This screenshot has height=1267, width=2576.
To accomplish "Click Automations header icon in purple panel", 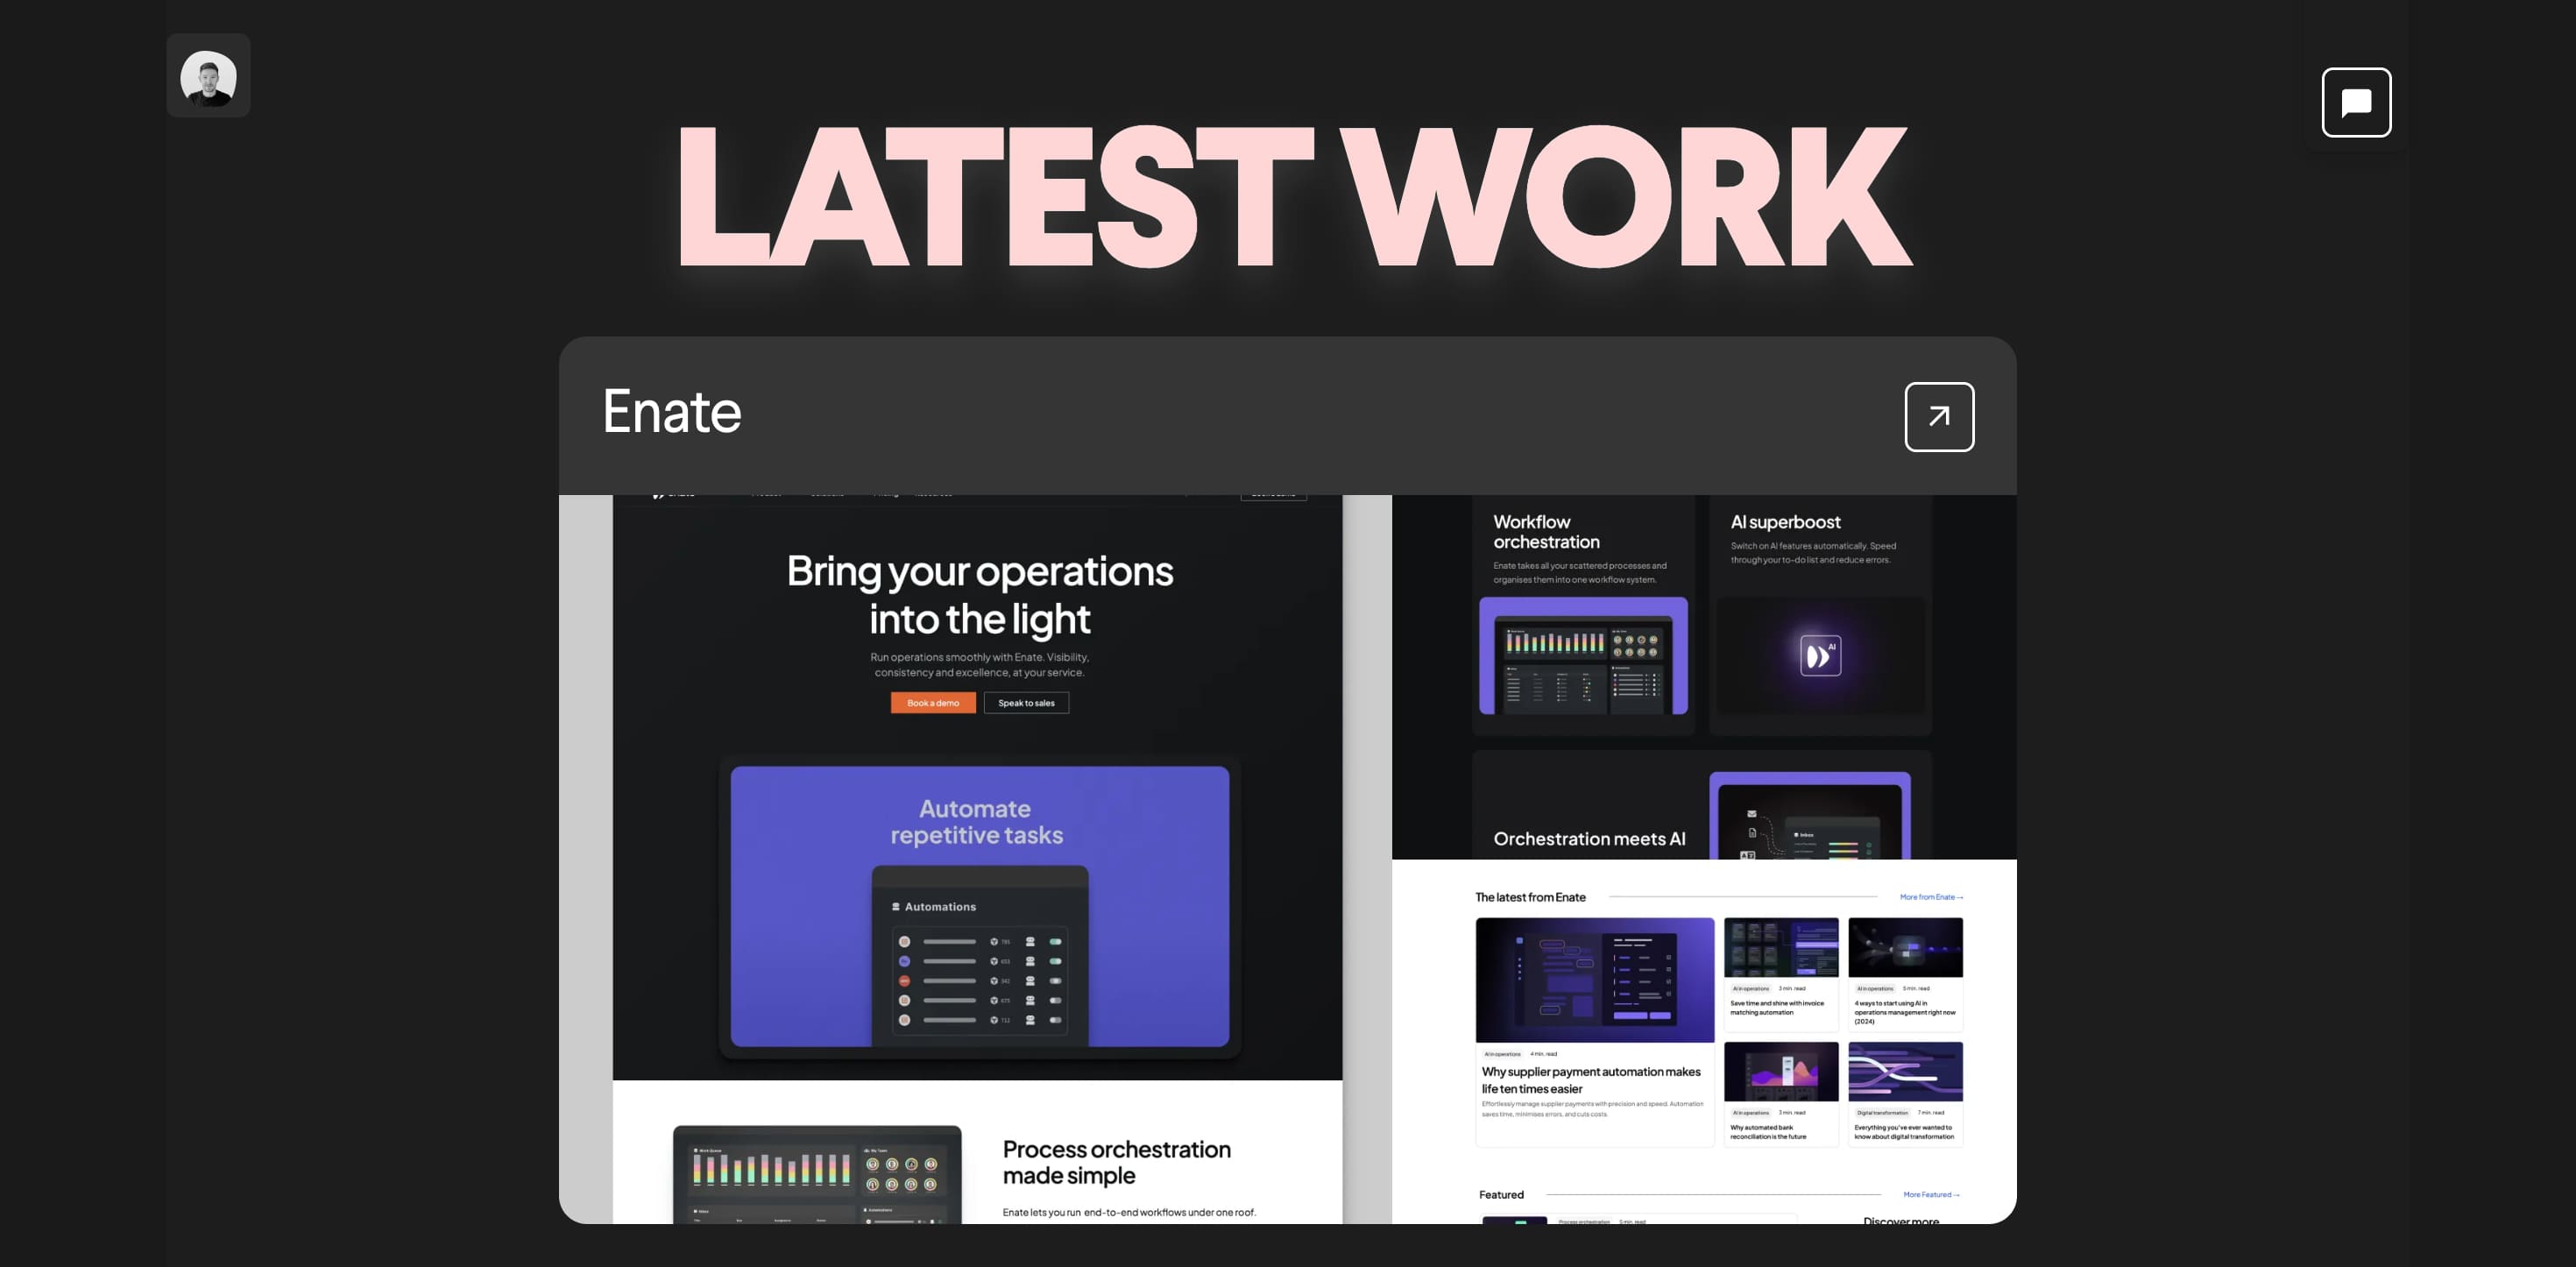I will 895,907.
